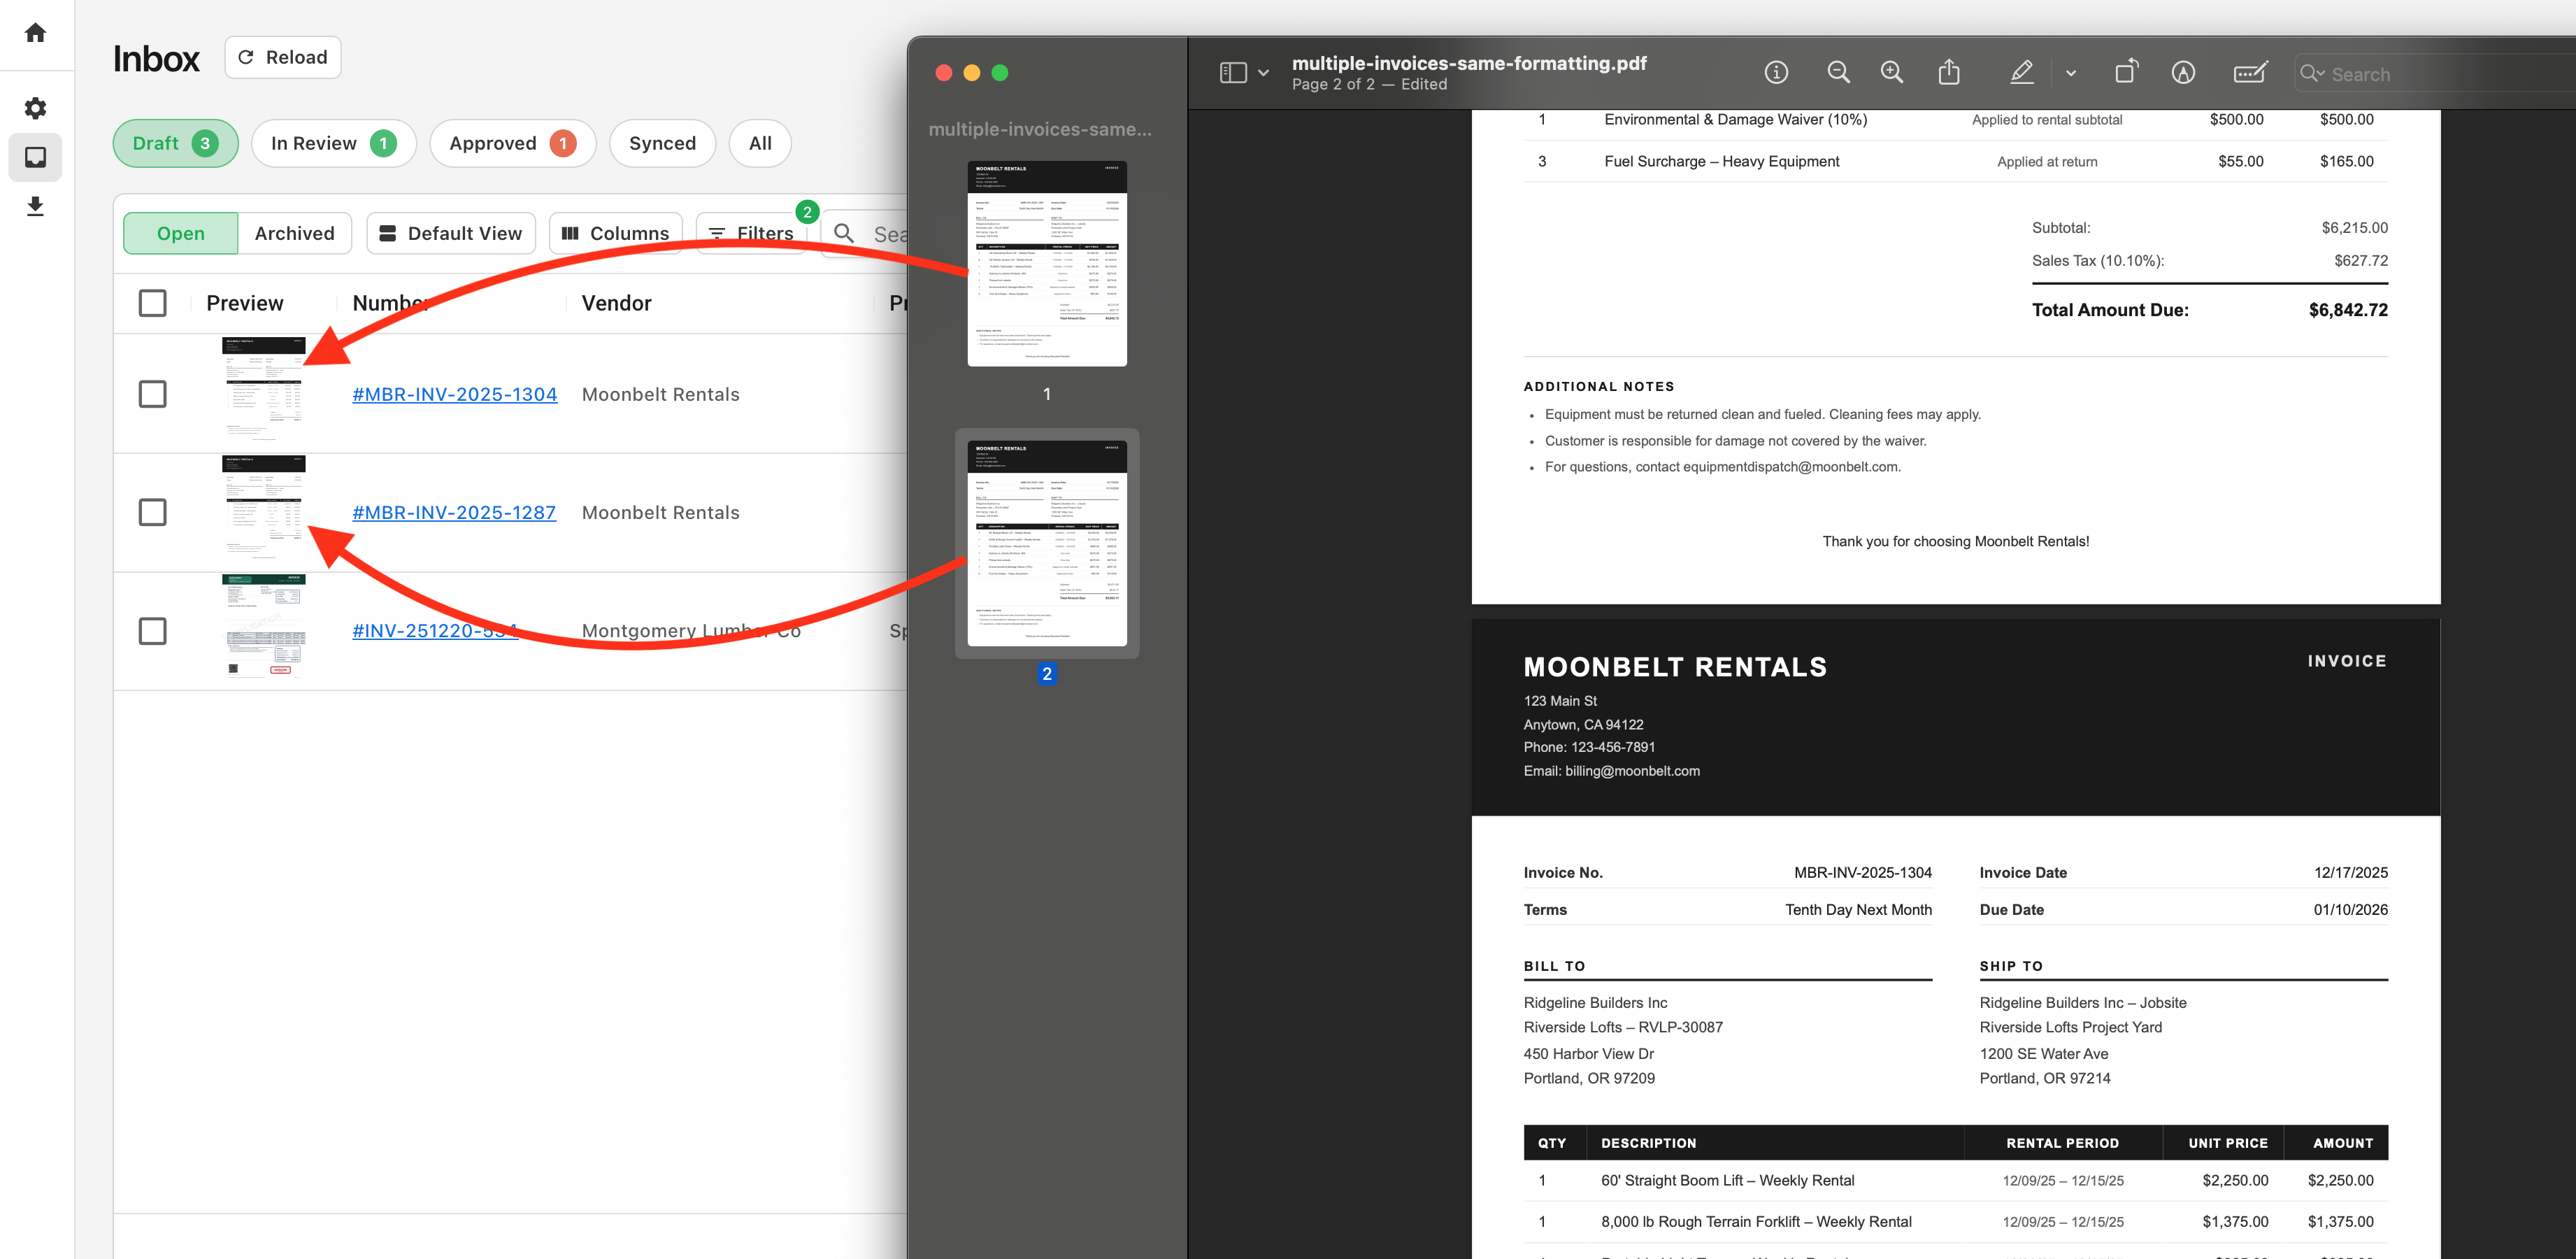Zoom out of the PDF

[1839, 72]
